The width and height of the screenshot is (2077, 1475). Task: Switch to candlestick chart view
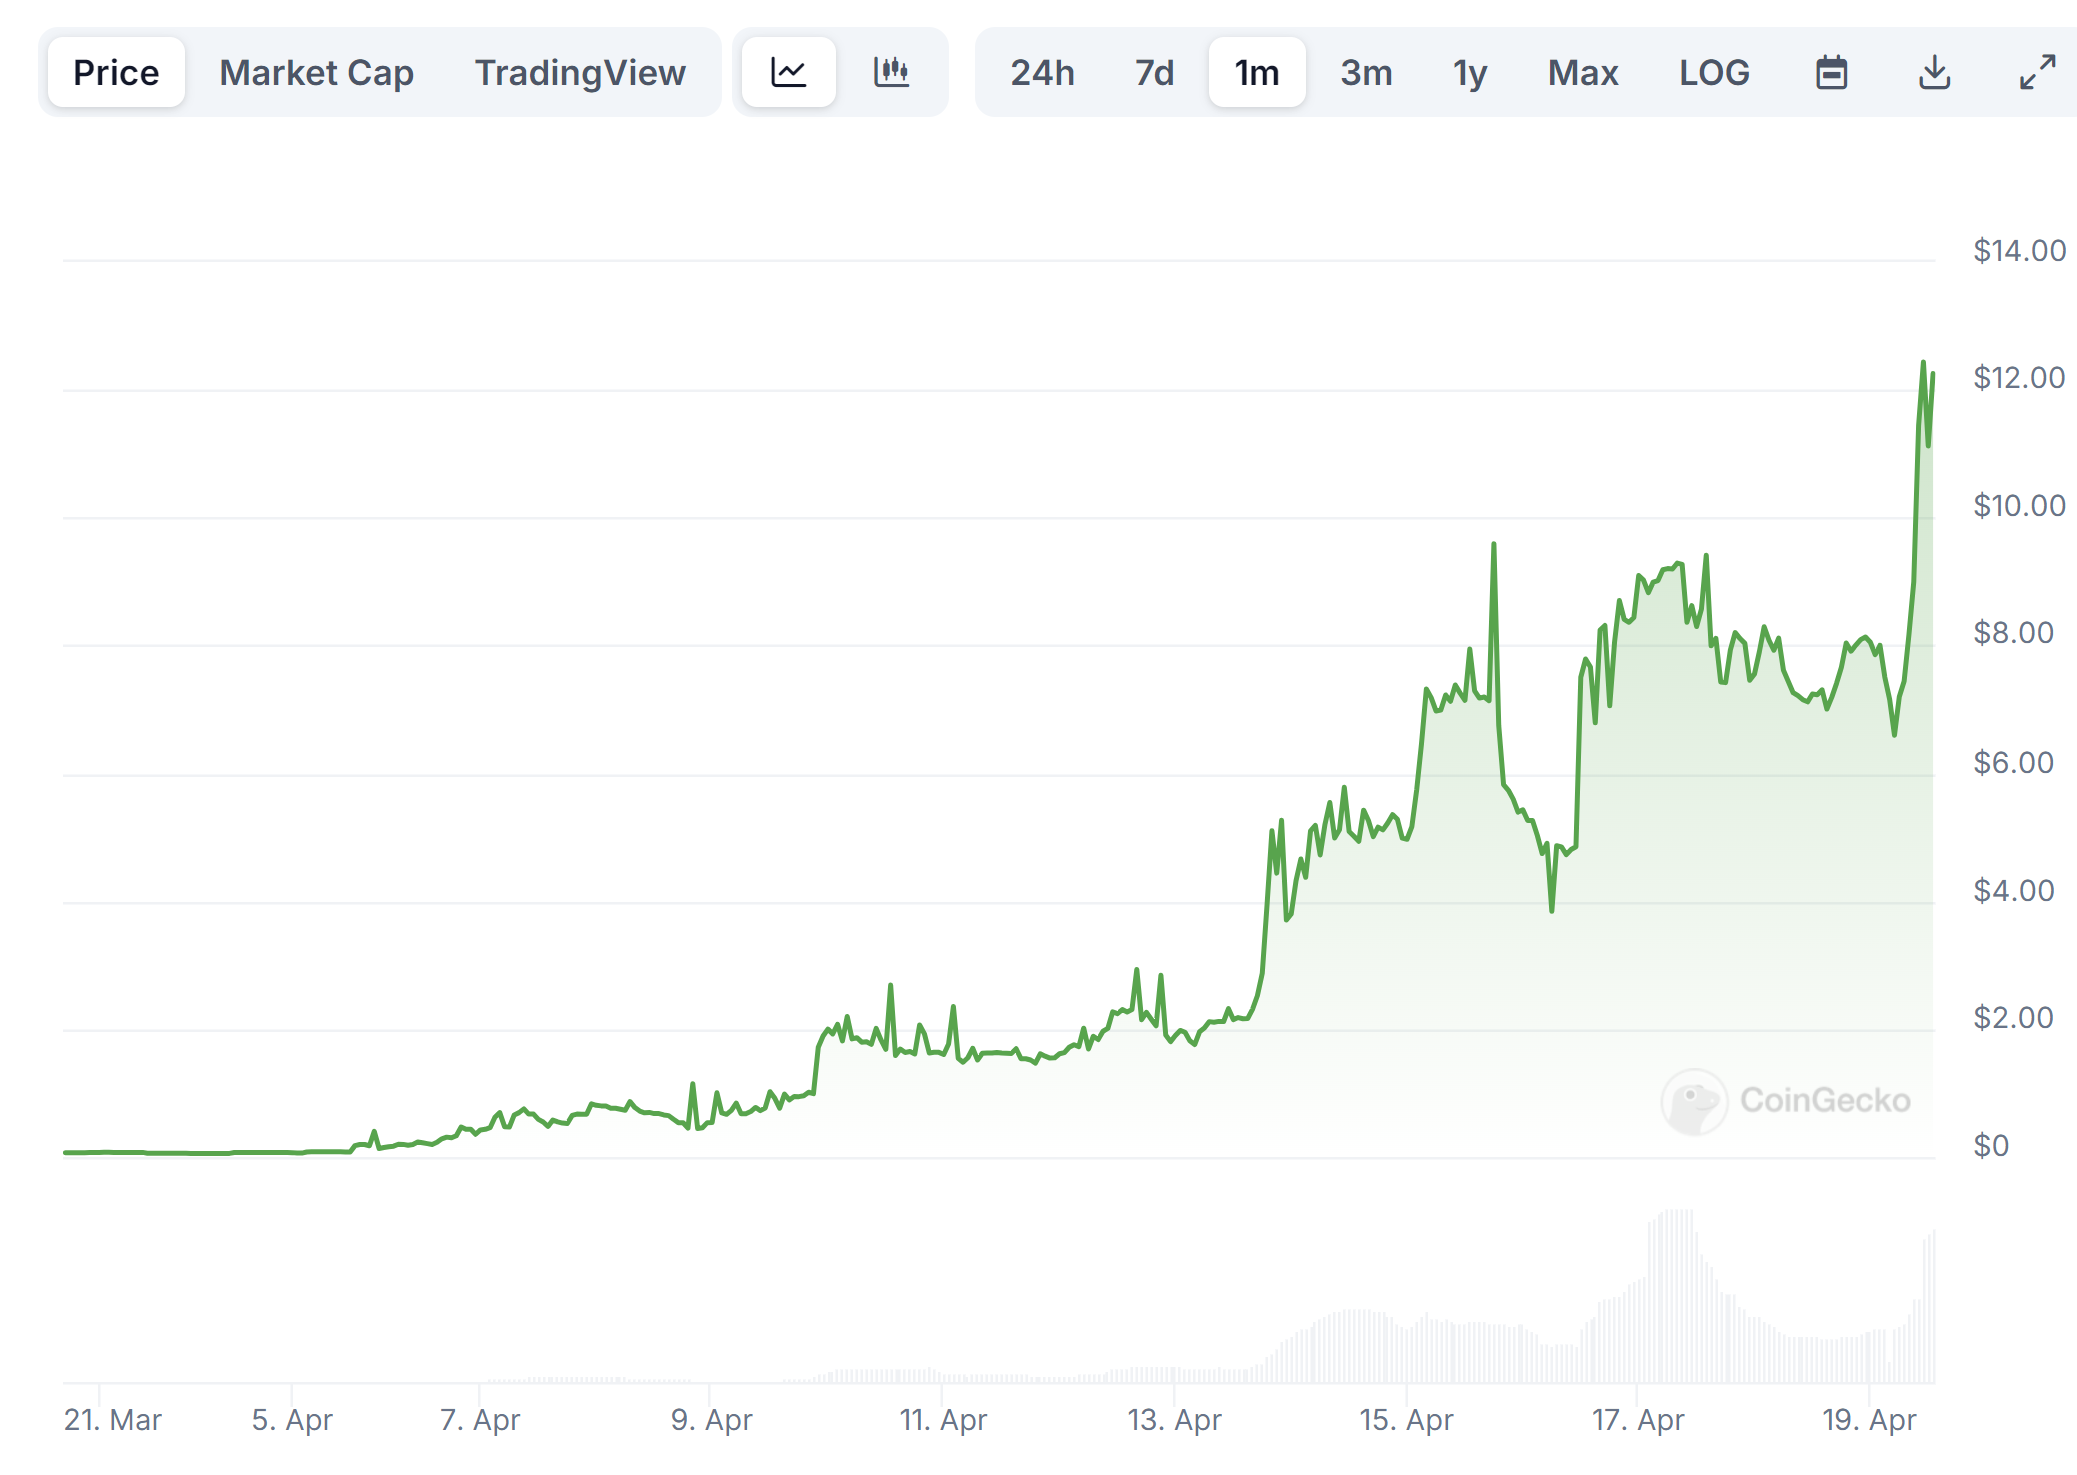pos(893,71)
